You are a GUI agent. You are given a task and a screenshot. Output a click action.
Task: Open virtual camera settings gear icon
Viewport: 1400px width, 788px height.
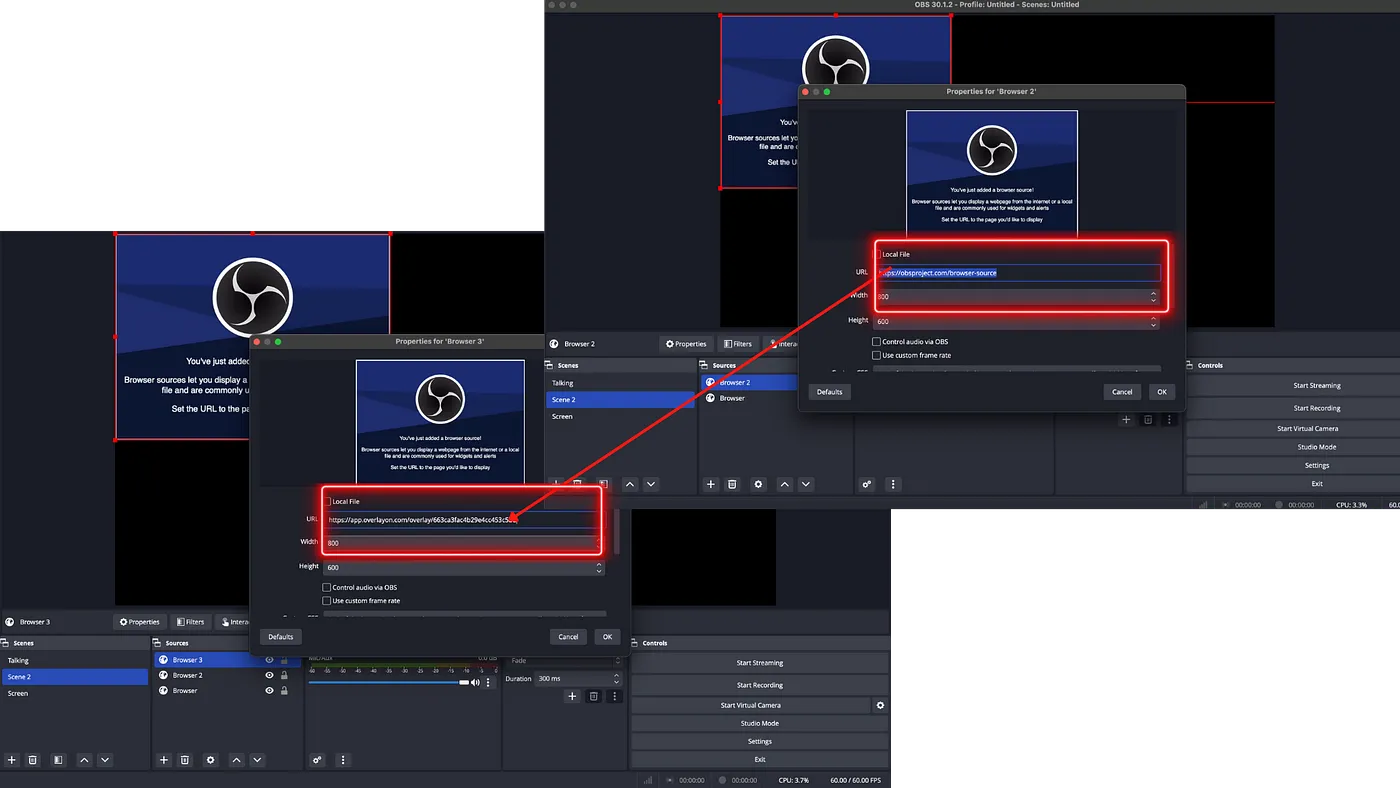point(880,705)
